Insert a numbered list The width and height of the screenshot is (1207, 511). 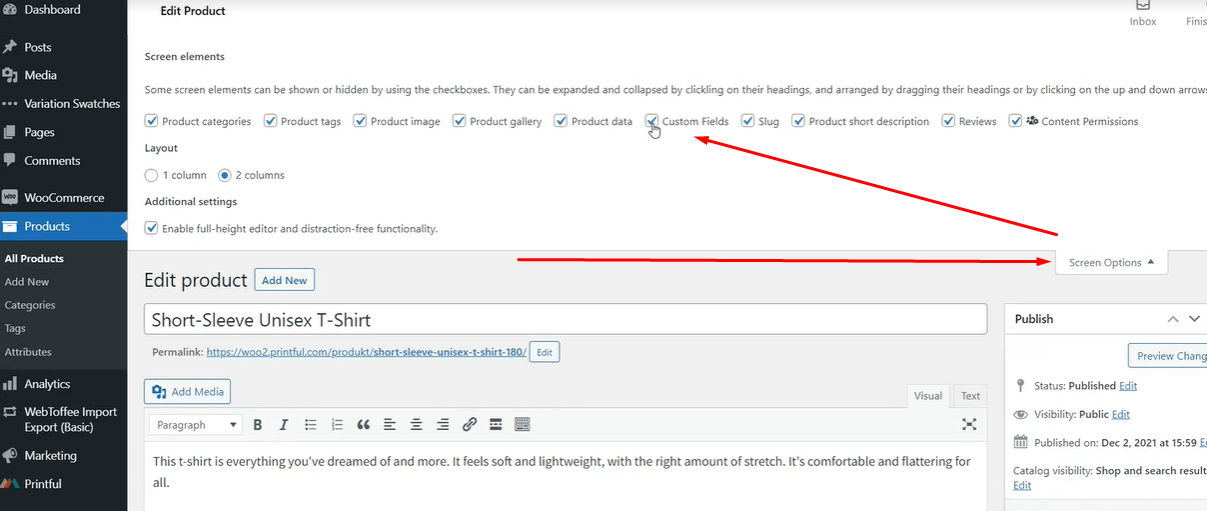337,425
